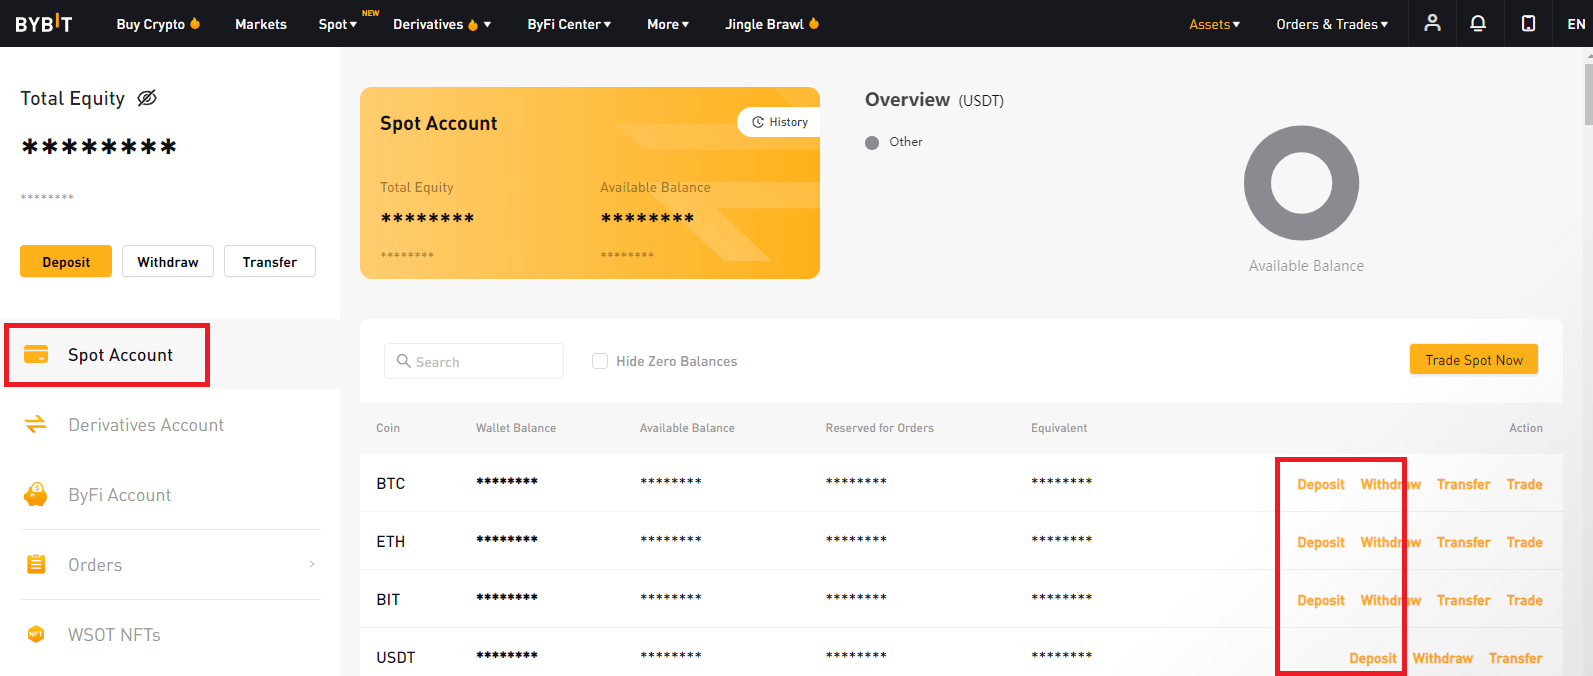1593x676 pixels.
Task: Toggle Total Equity visibility eye icon
Action: [x=147, y=98]
